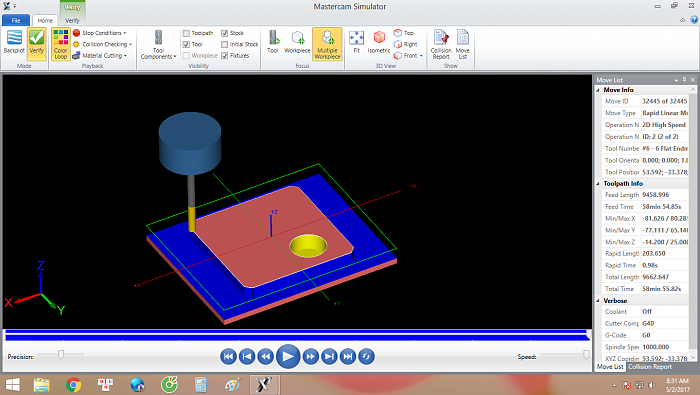The width and height of the screenshot is (700, 395).
Task: Switch to Collision Report tab
Action: tap(650, 367)
